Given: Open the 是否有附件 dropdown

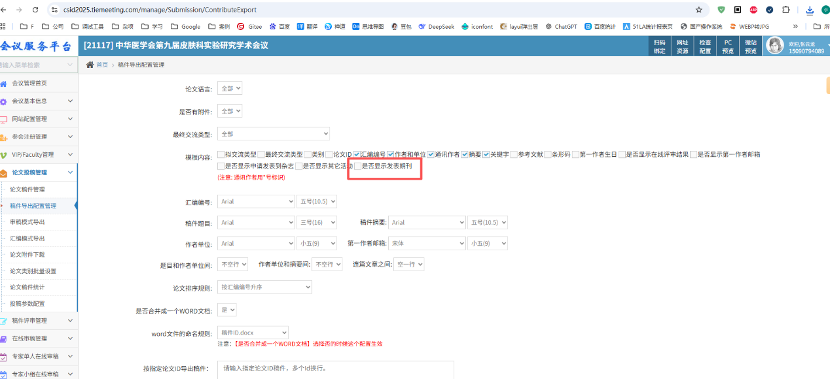Looking at the screenshot, I should pyautogui.click(x=230, y=111).
